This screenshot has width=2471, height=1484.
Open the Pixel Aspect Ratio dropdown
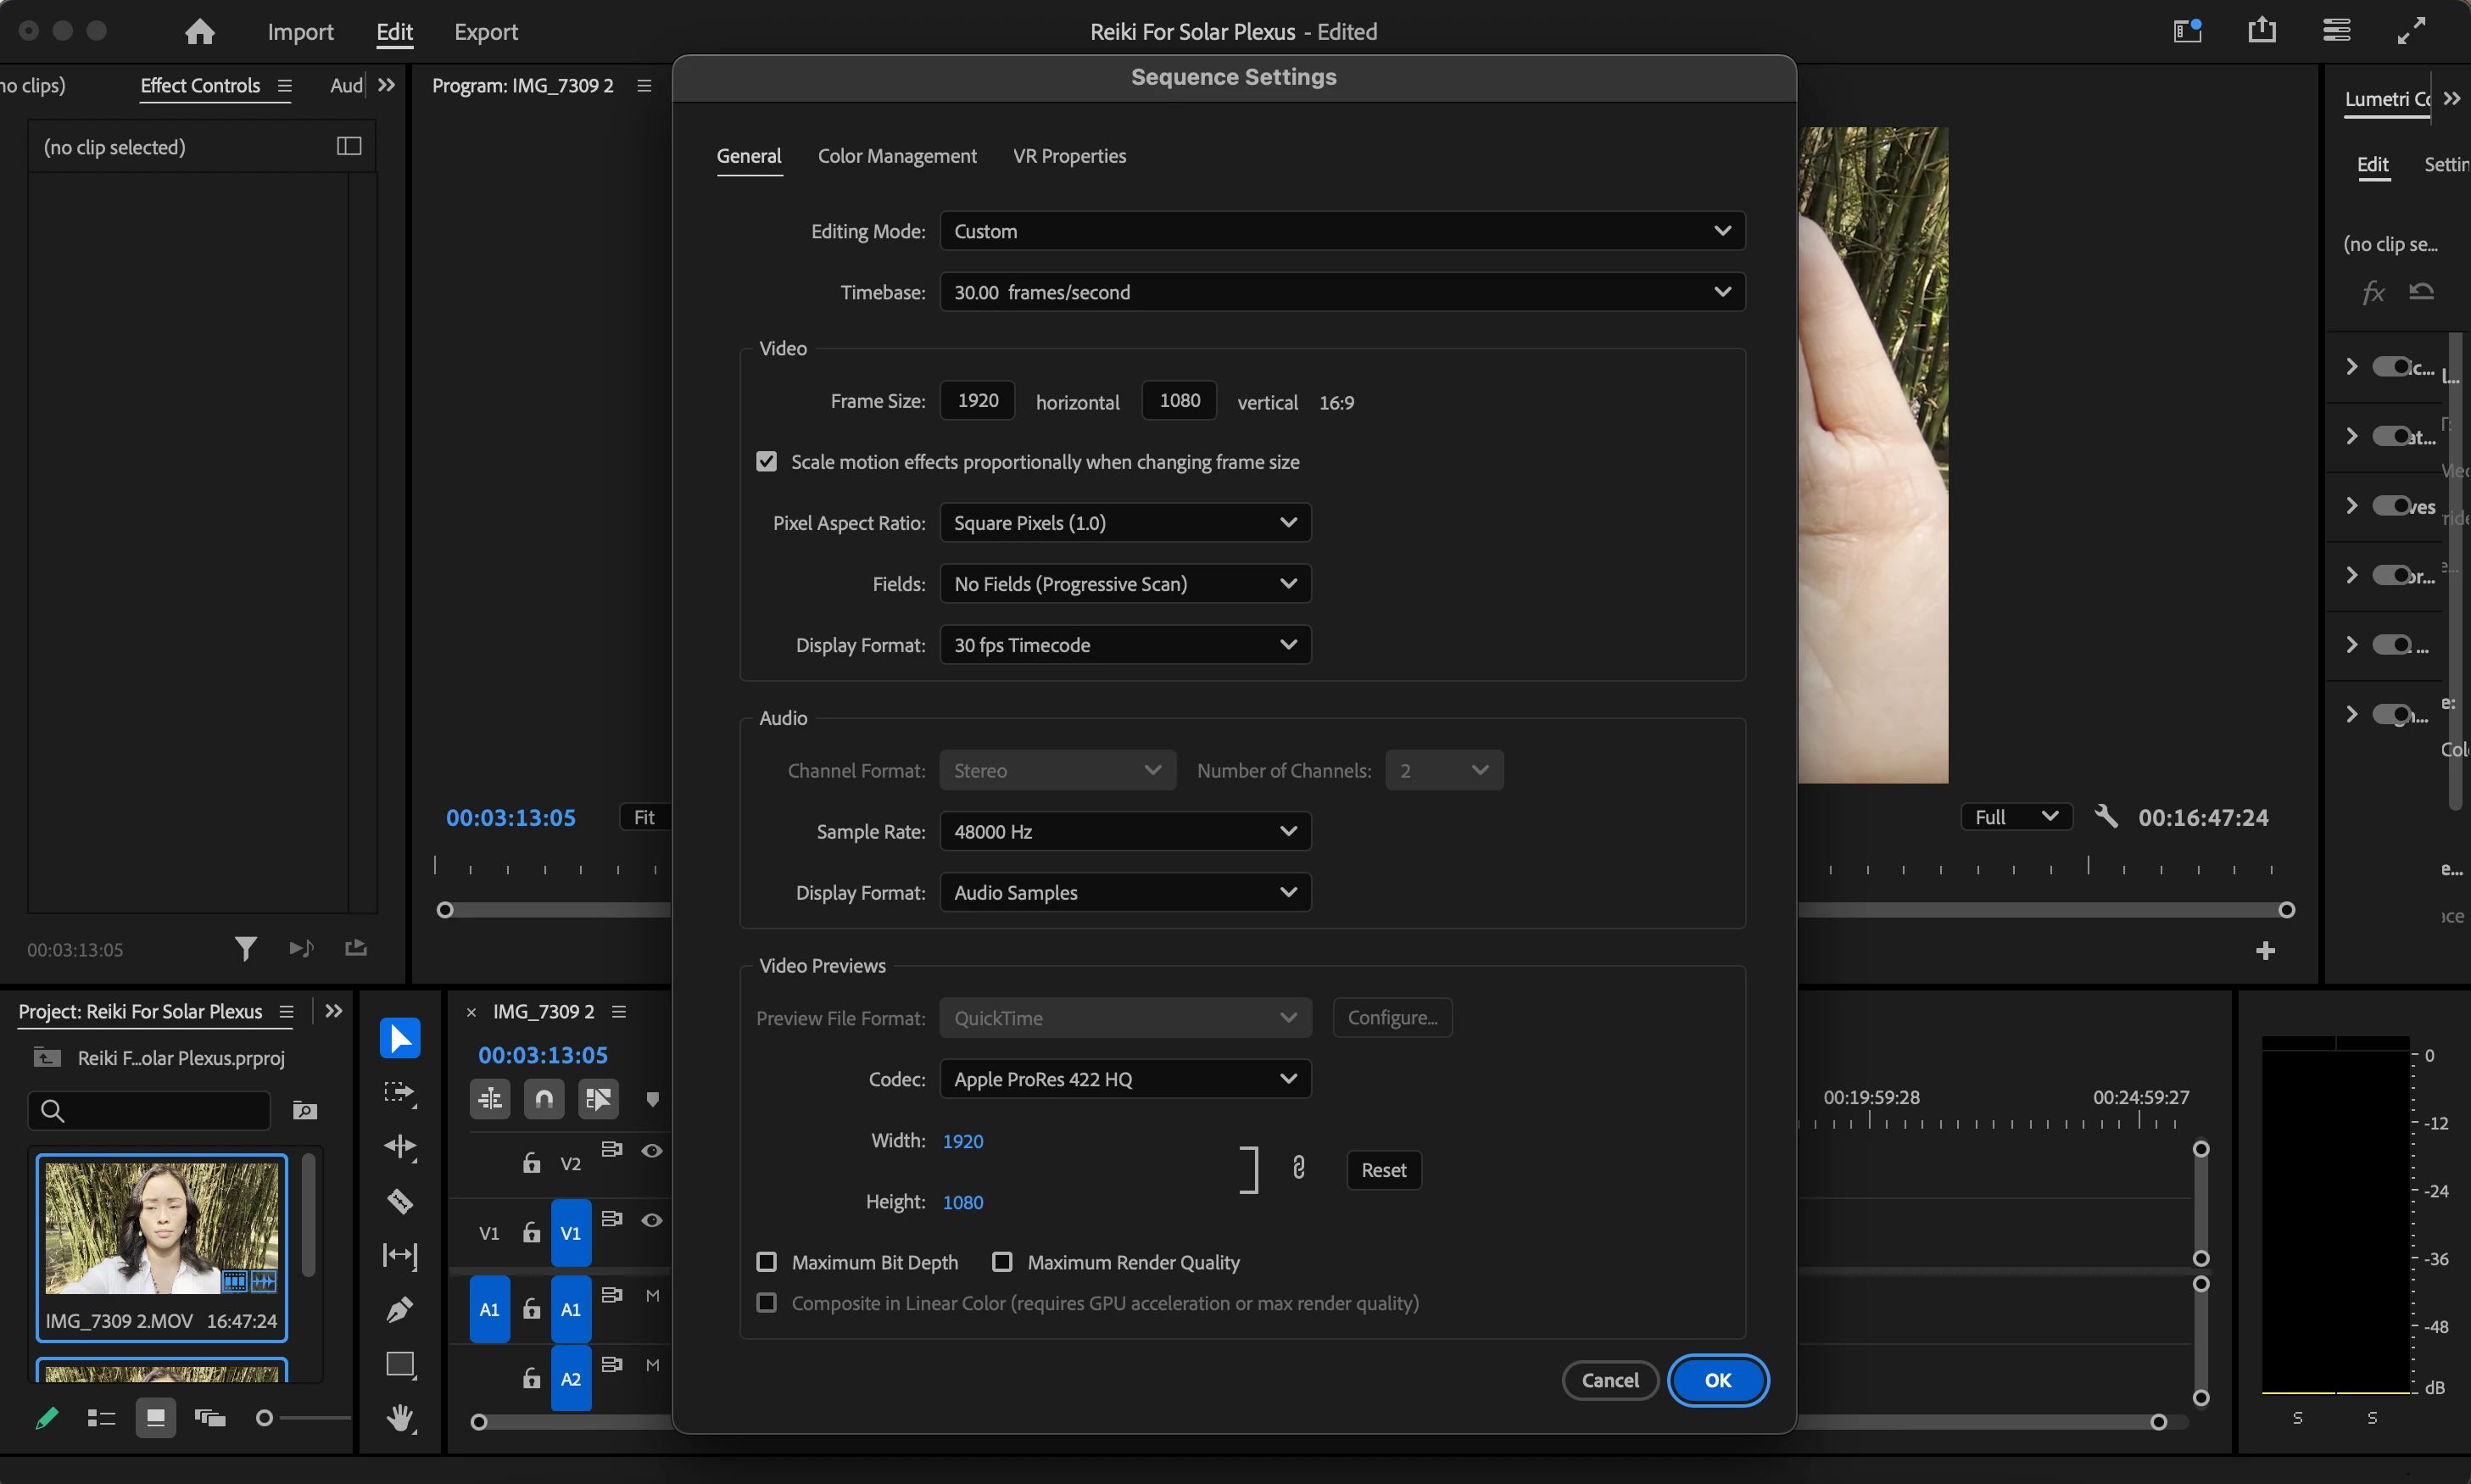pyautogui.click(x=1125, y=523)
